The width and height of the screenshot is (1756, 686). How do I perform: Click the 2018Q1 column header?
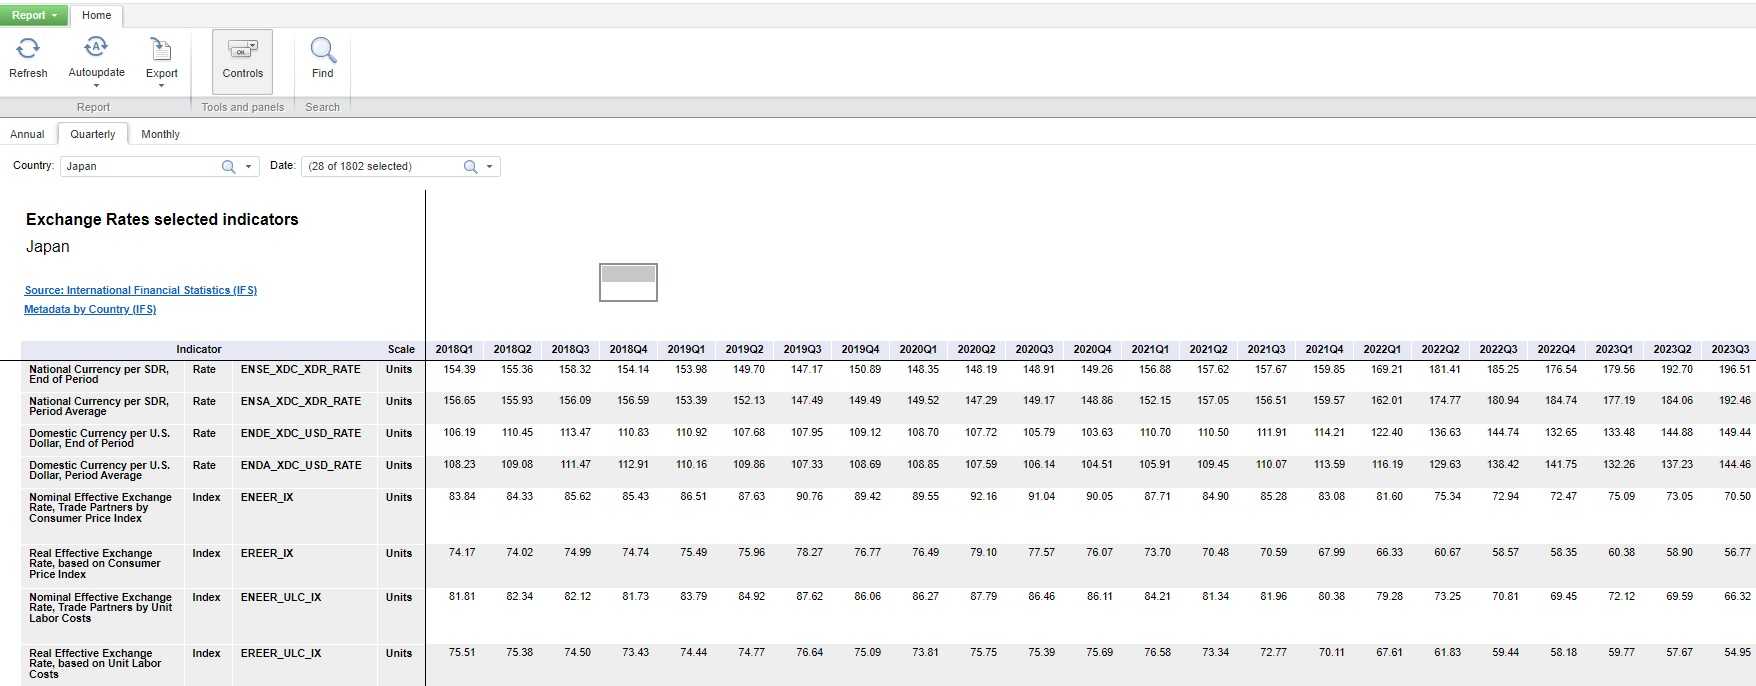454,349
